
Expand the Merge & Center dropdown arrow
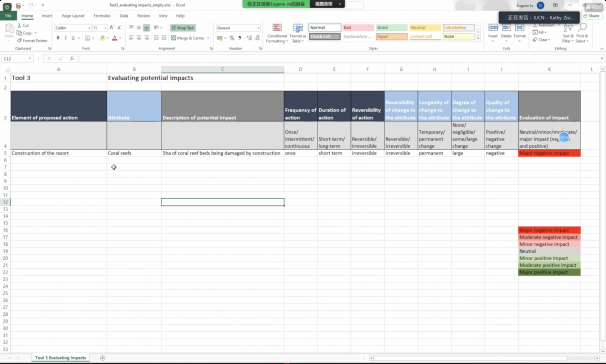208,38
